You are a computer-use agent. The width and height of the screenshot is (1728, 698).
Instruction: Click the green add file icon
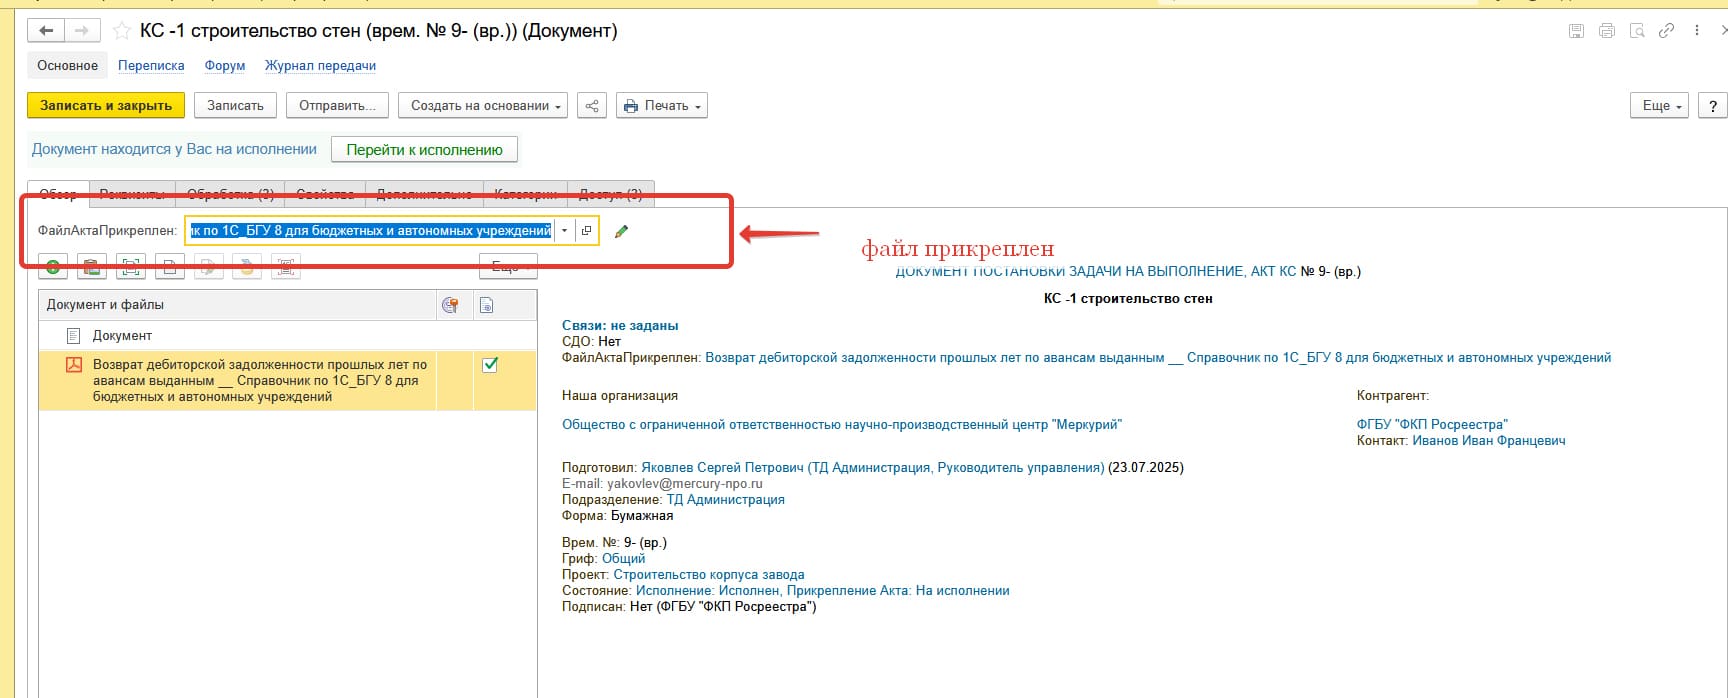[x=53, y=267]
